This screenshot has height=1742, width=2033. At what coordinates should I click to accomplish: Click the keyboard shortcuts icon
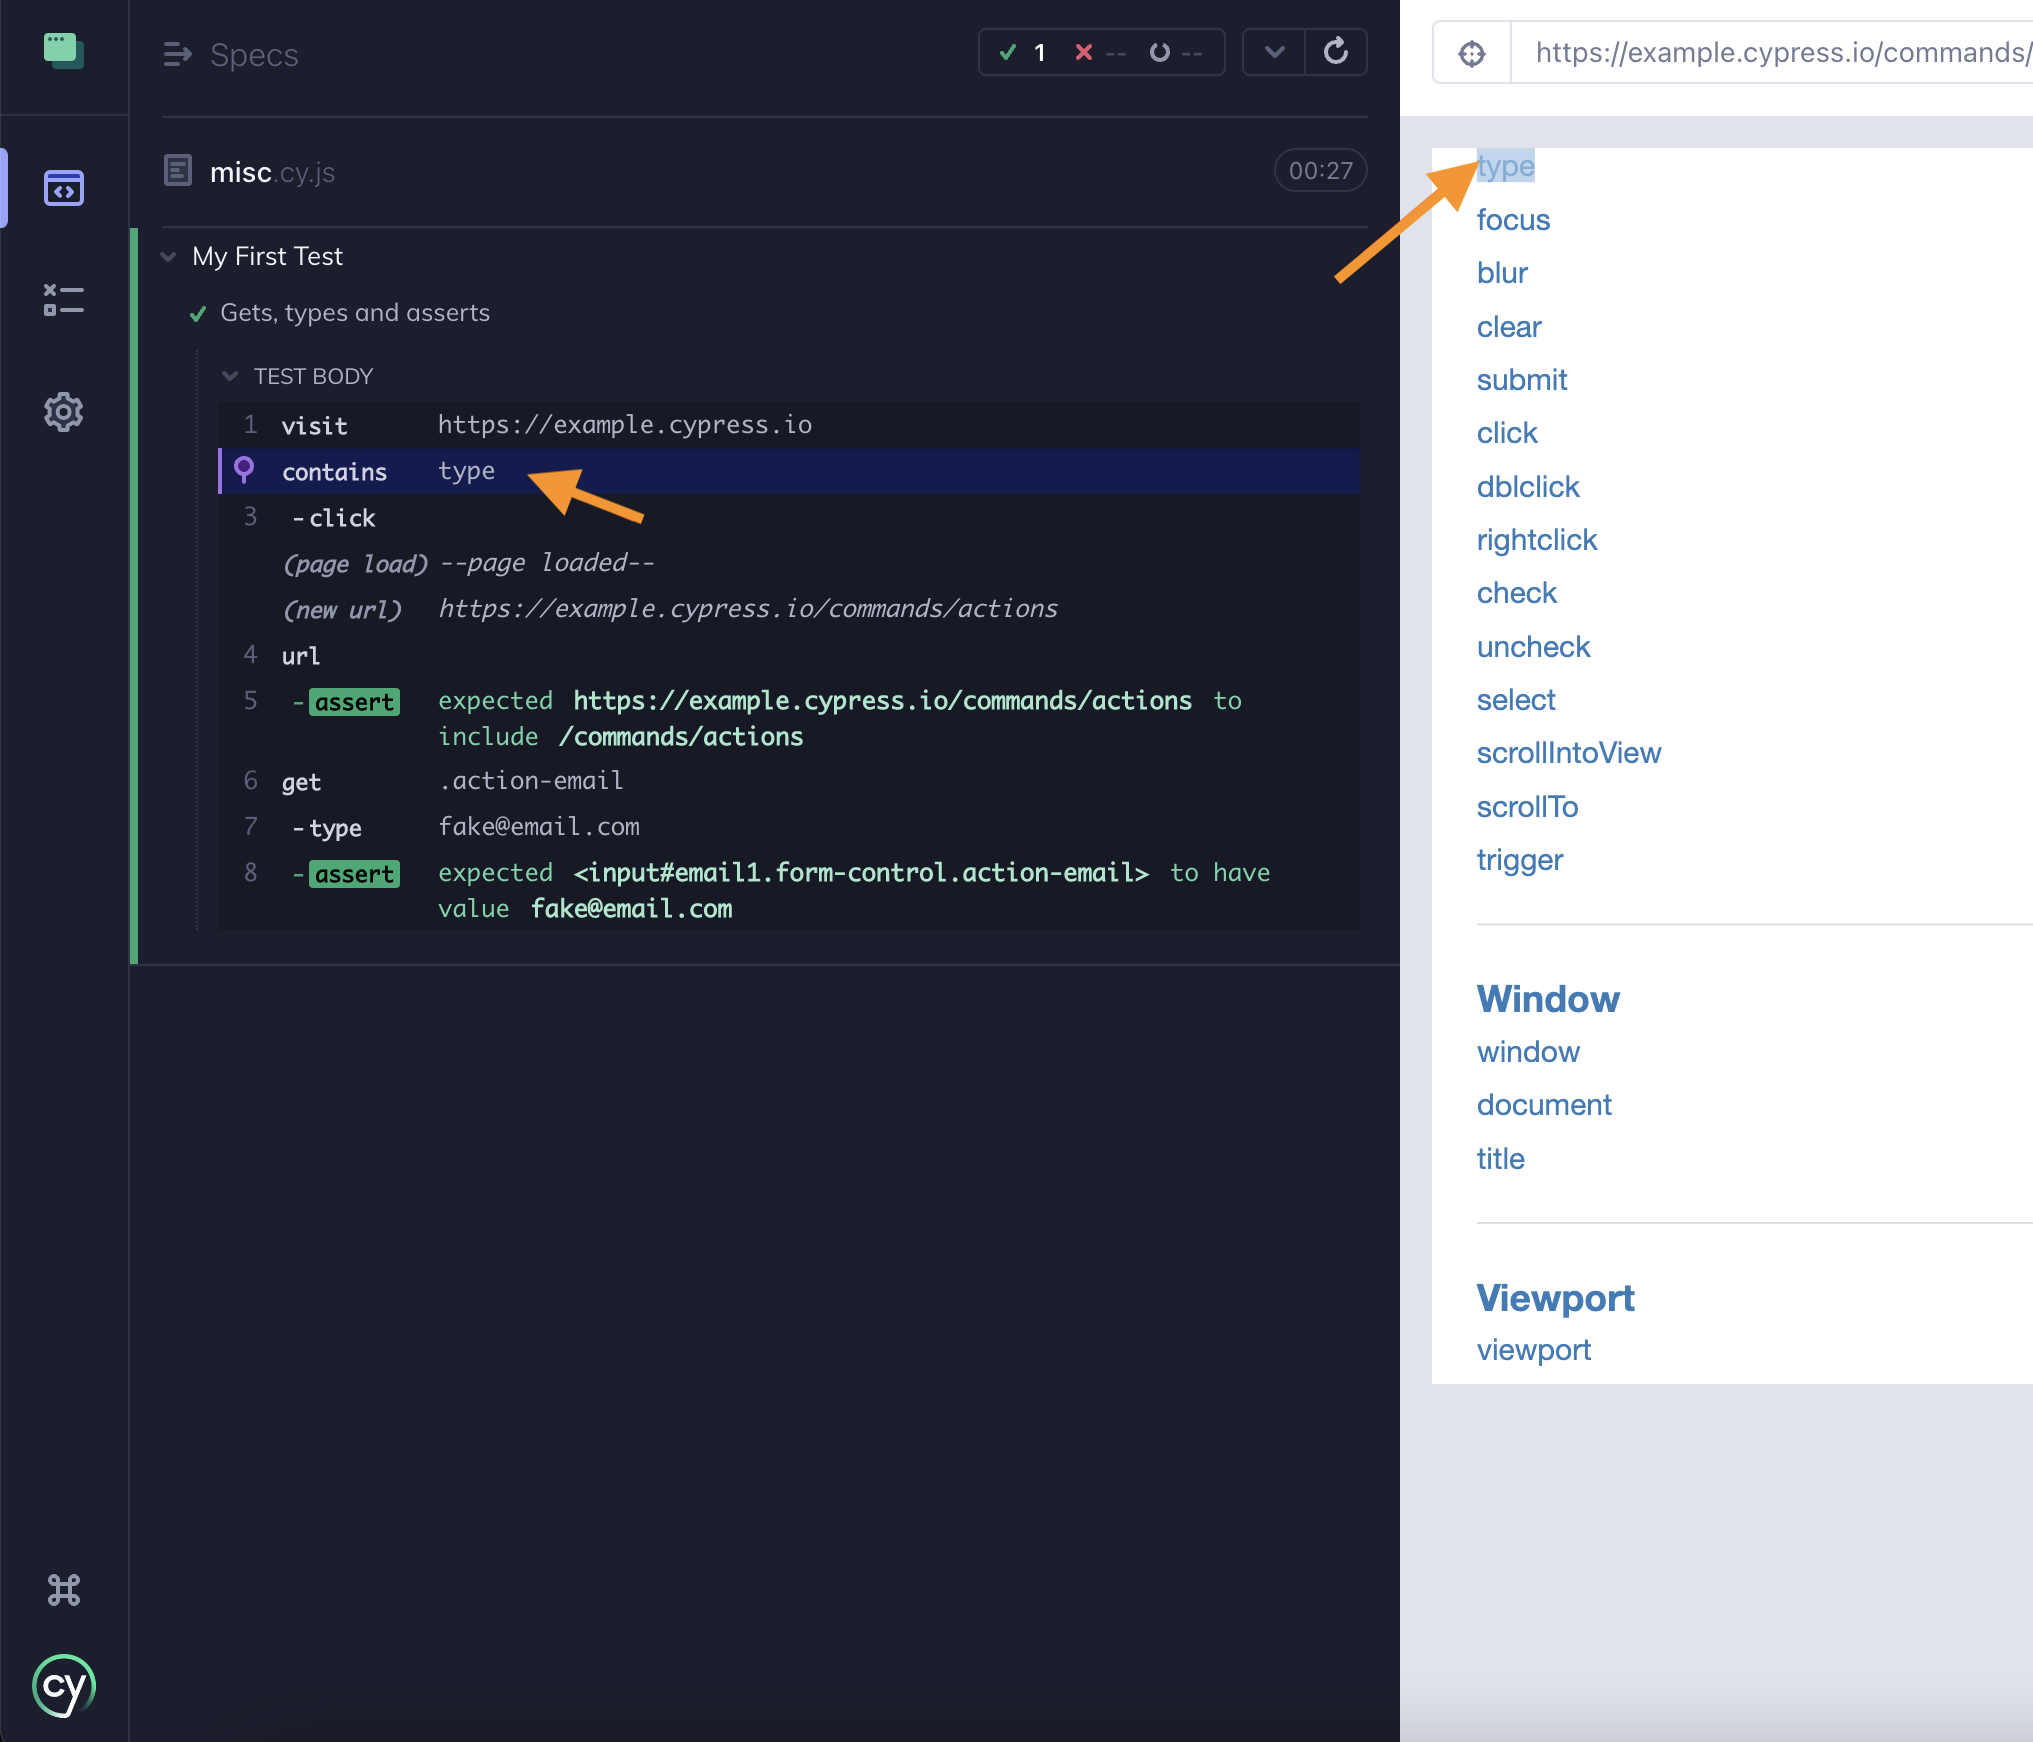pos(62,1588)
